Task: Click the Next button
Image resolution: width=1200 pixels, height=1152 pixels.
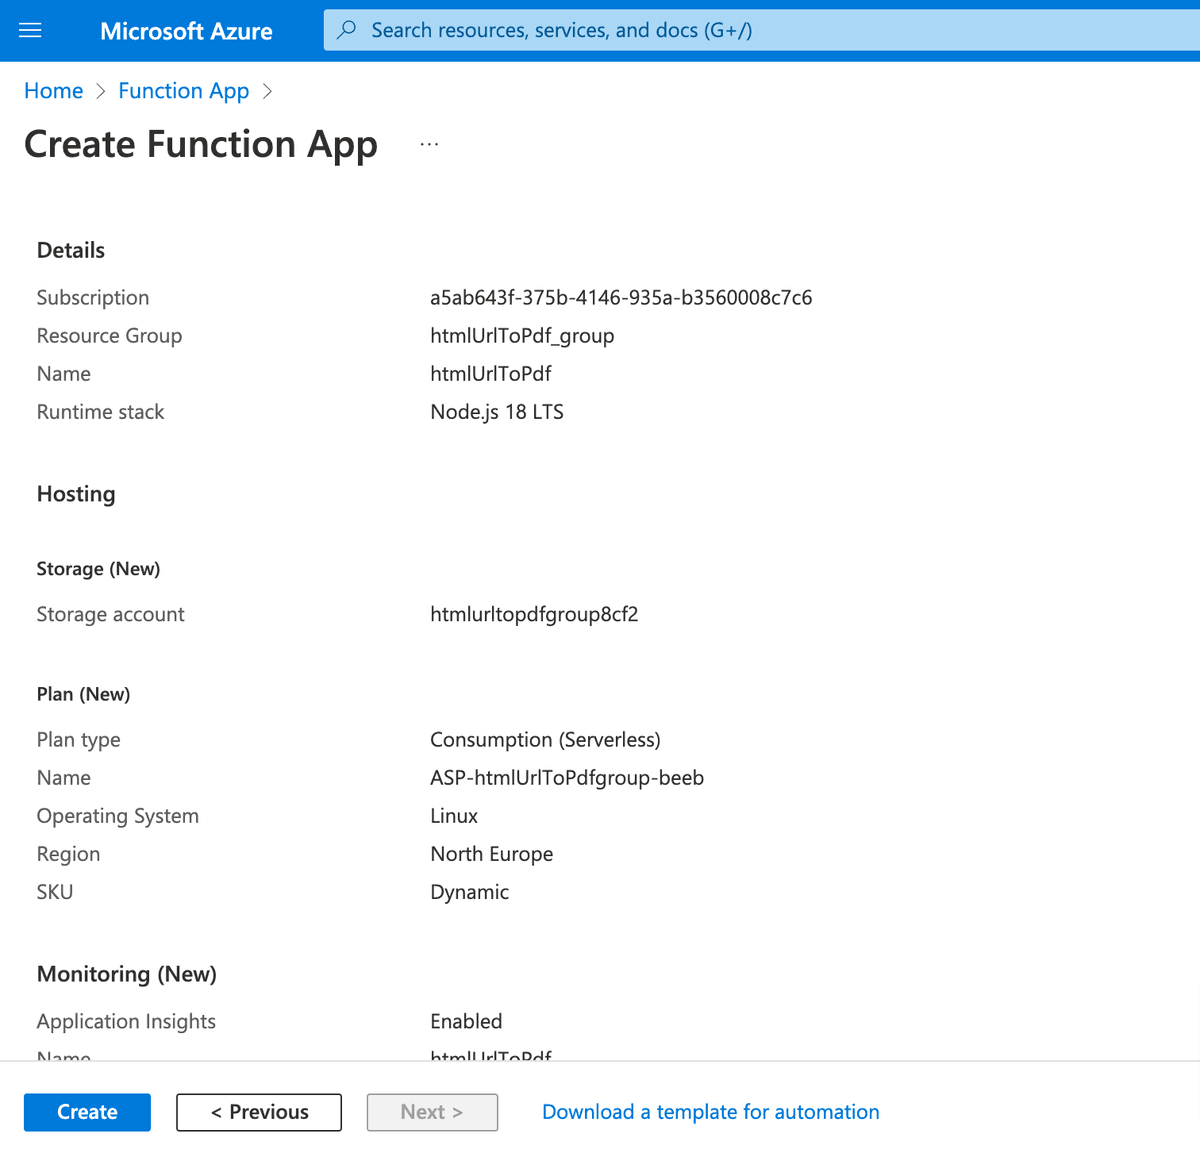Action: pos(432,1112)
